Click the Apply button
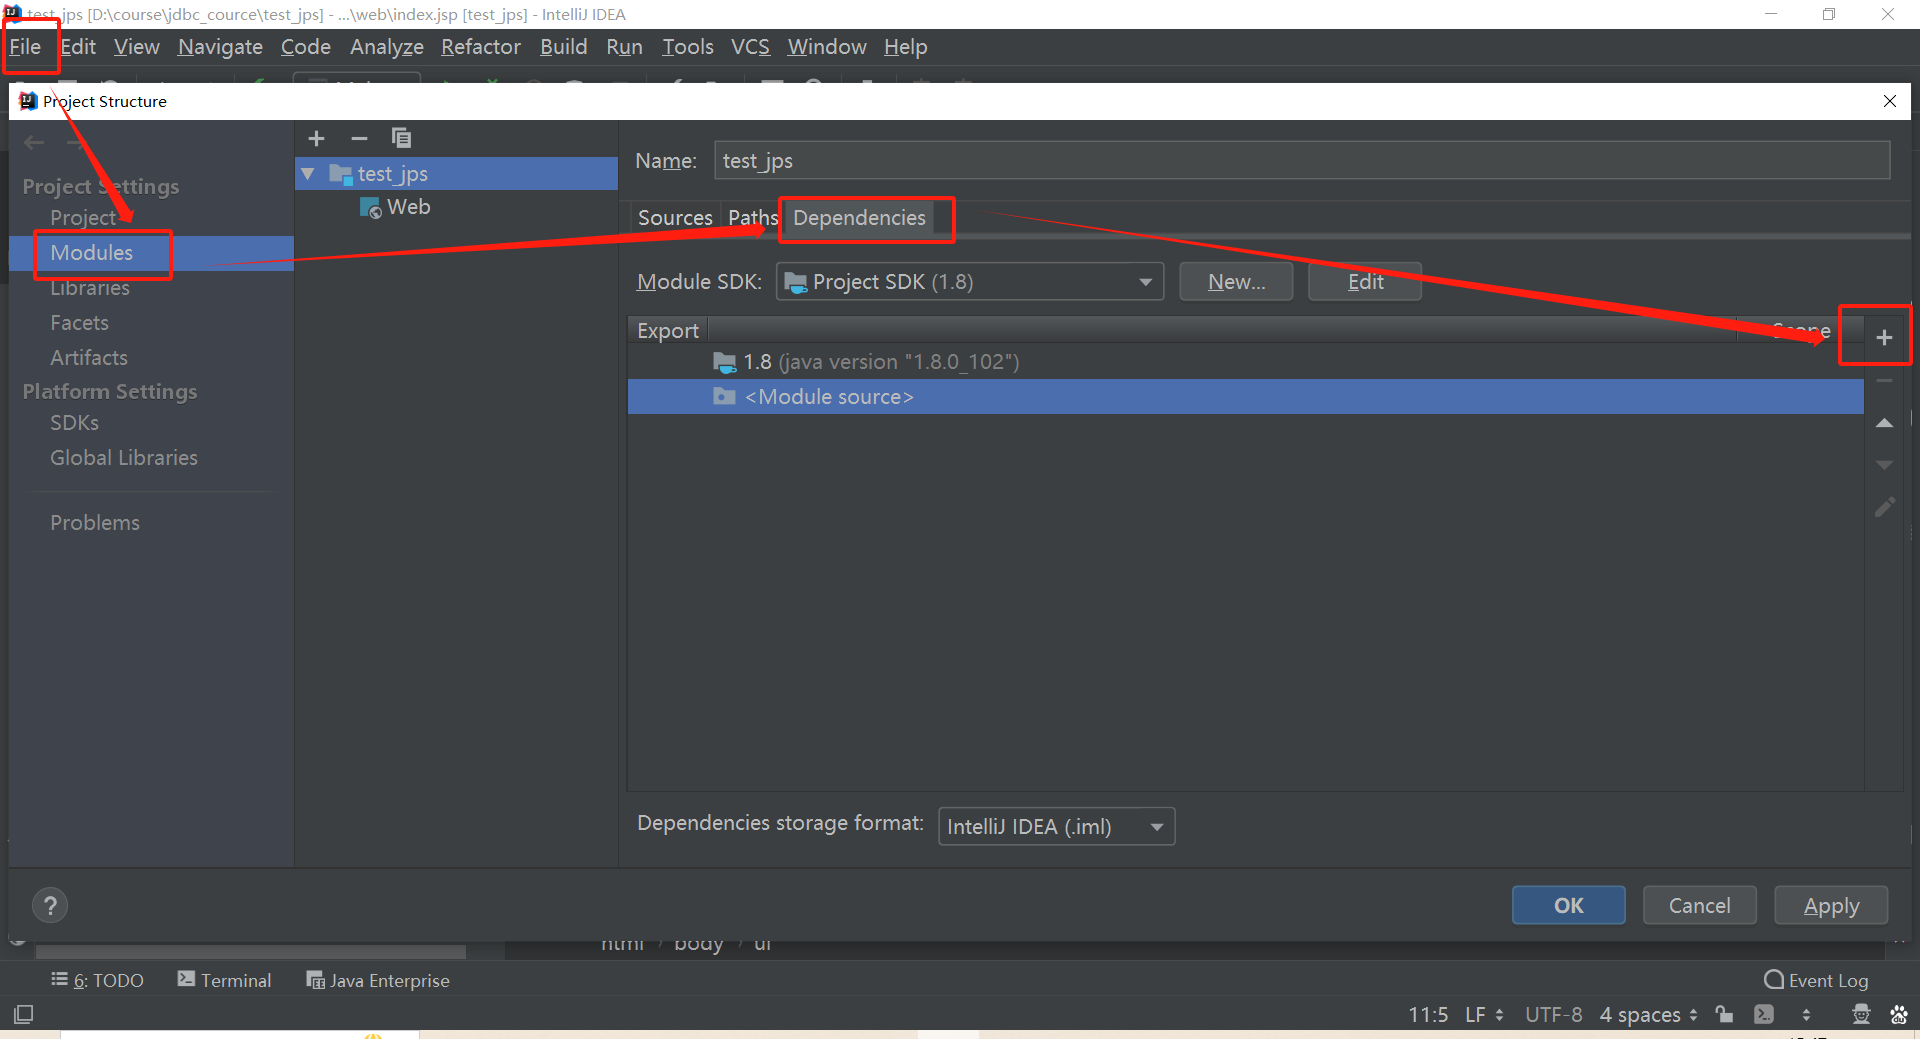This screenshot has height=1039, width=1920. click(x=1831, y=906)
